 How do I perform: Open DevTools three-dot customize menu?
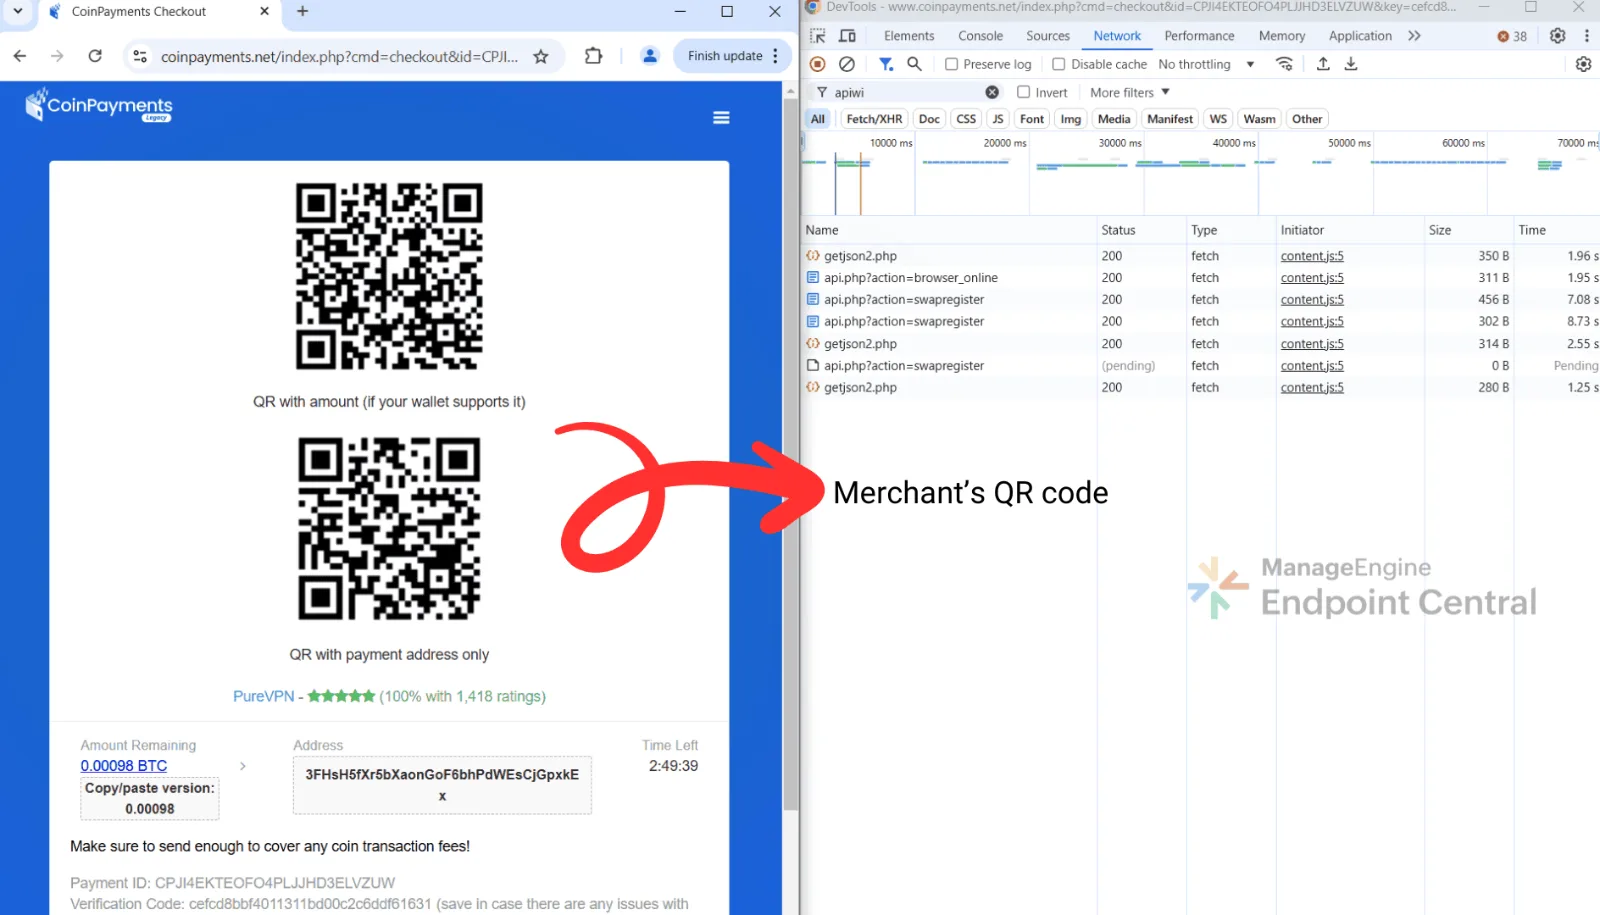click(1587, 36)
